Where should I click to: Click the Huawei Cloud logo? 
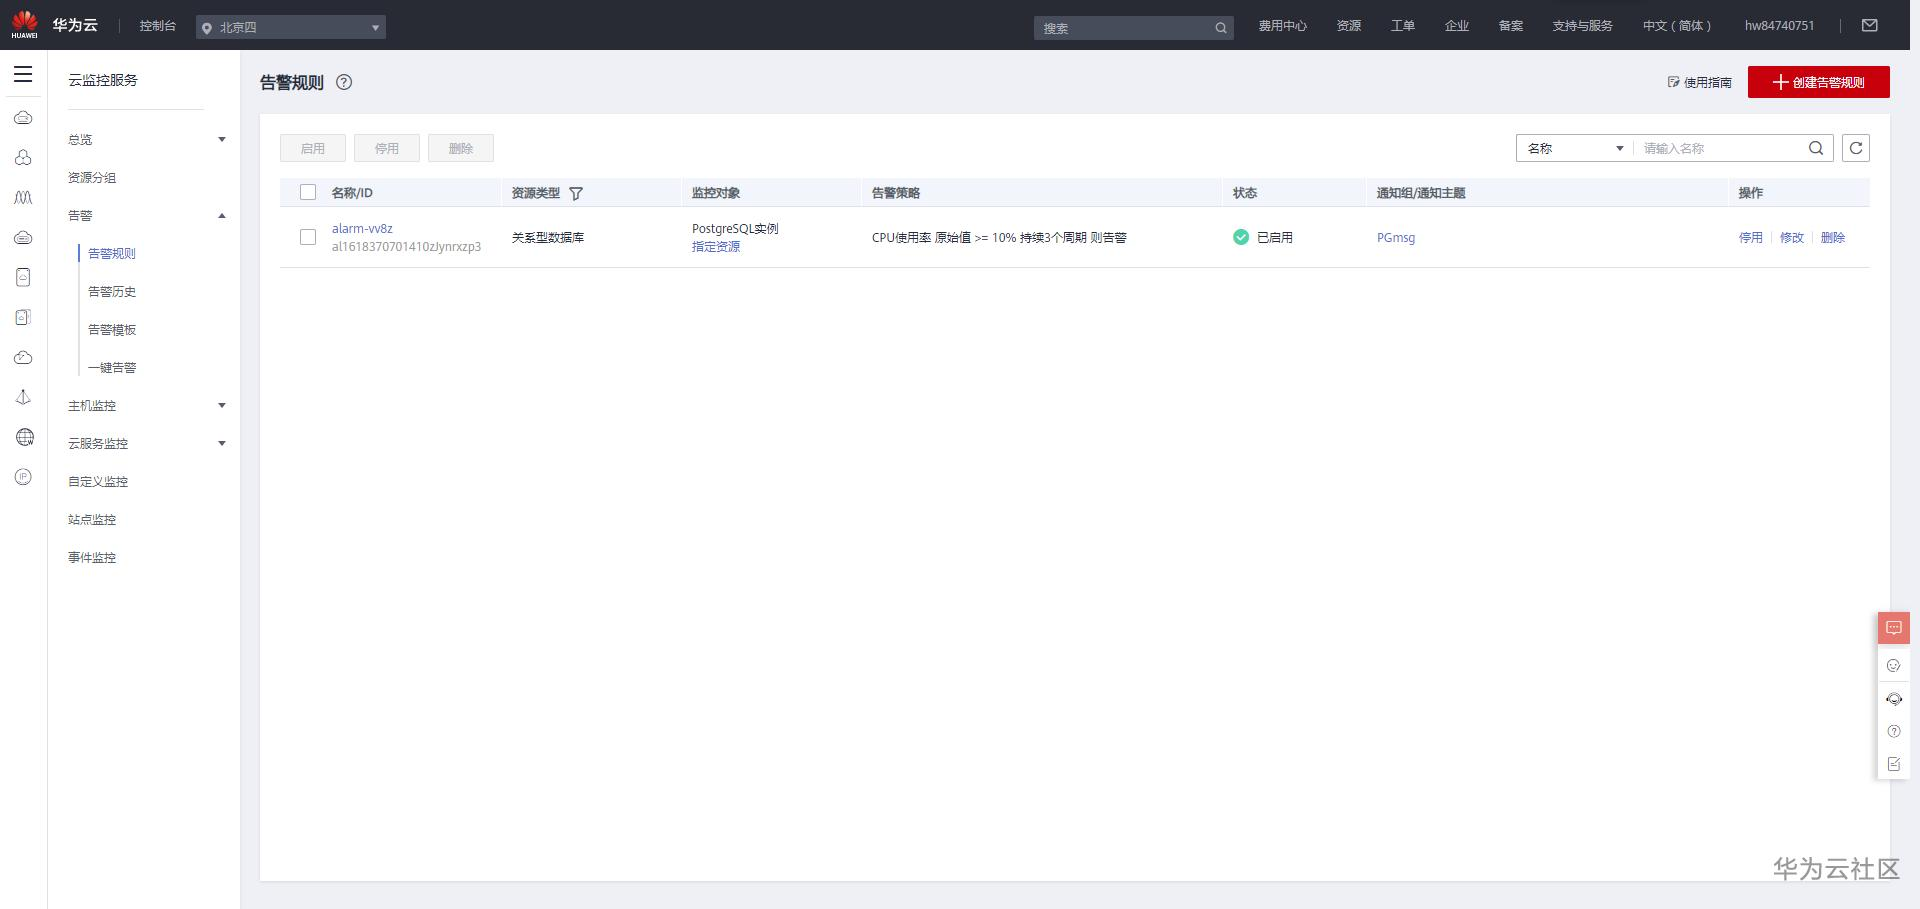tap(55, 25)
